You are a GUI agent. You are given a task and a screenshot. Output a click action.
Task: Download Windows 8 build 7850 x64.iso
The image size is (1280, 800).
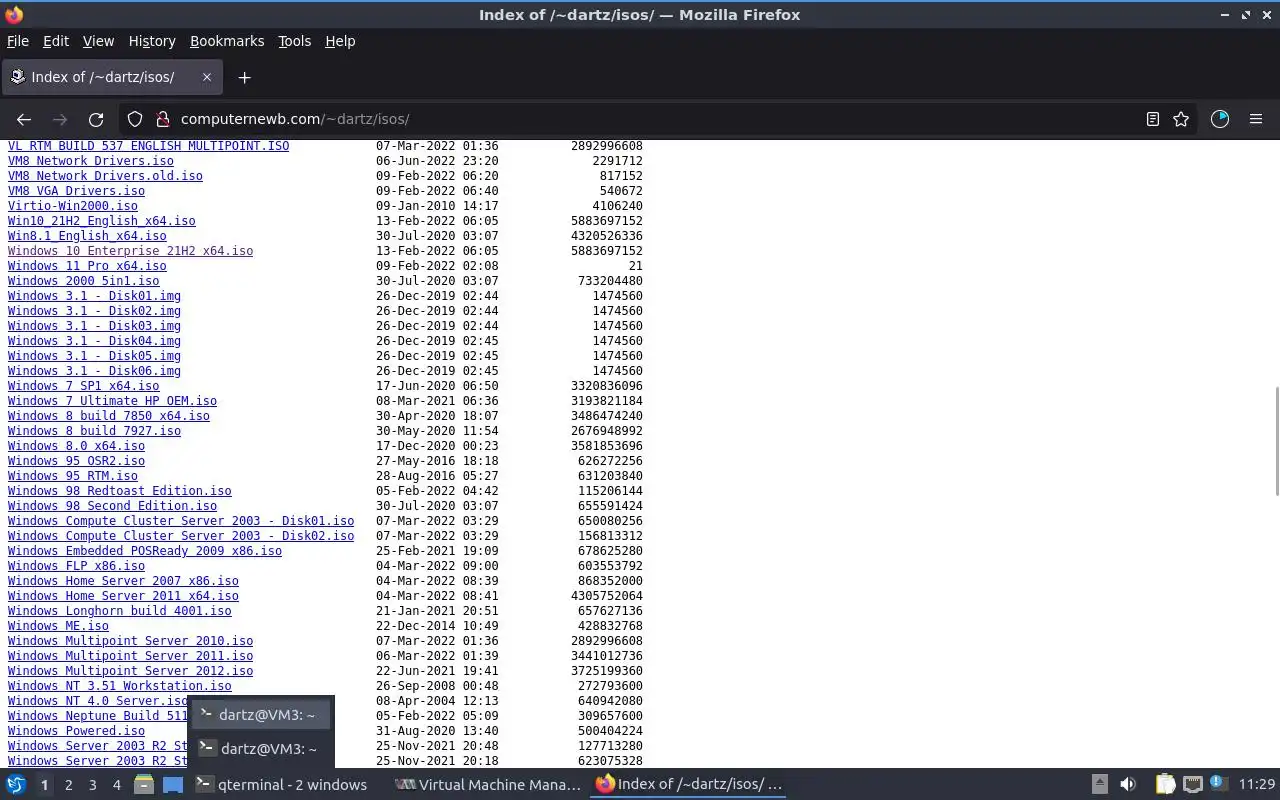click(109, 416)
